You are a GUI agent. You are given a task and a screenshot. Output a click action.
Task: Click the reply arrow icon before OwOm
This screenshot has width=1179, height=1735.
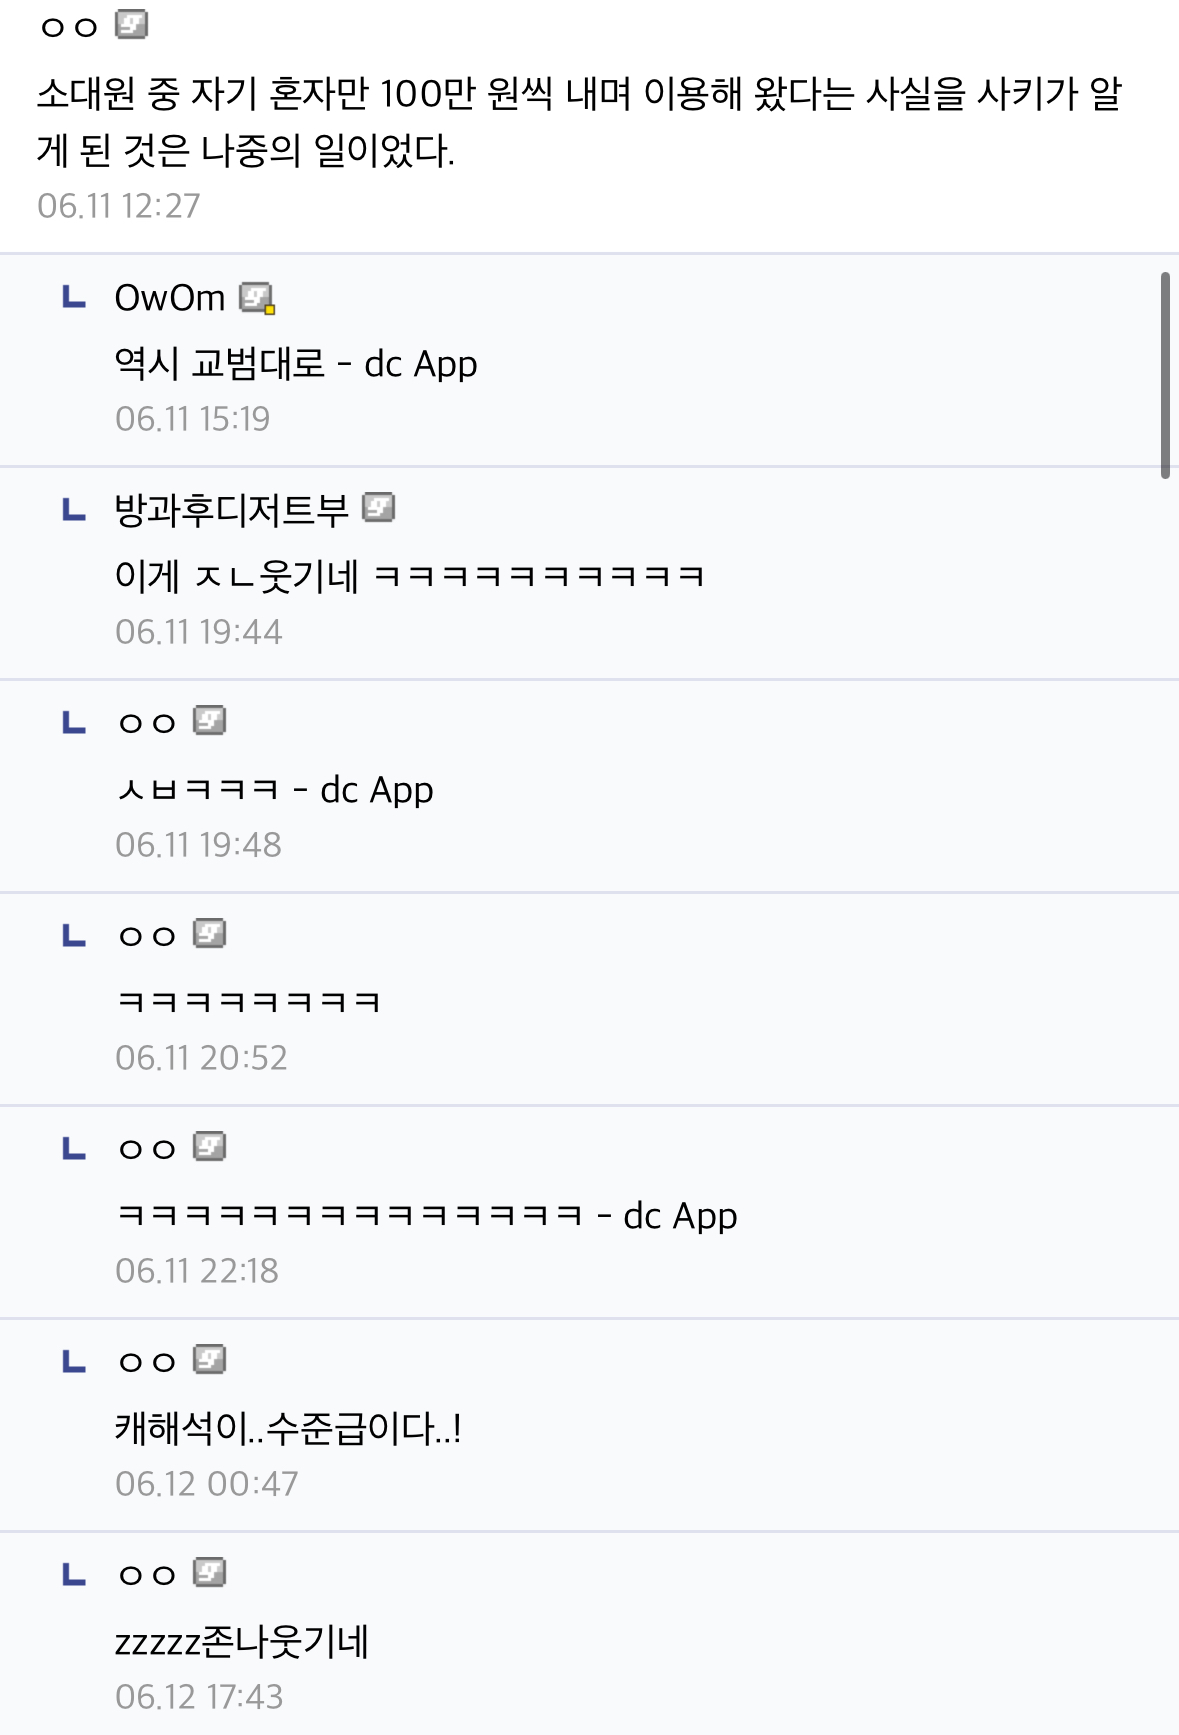coord(74,297)
